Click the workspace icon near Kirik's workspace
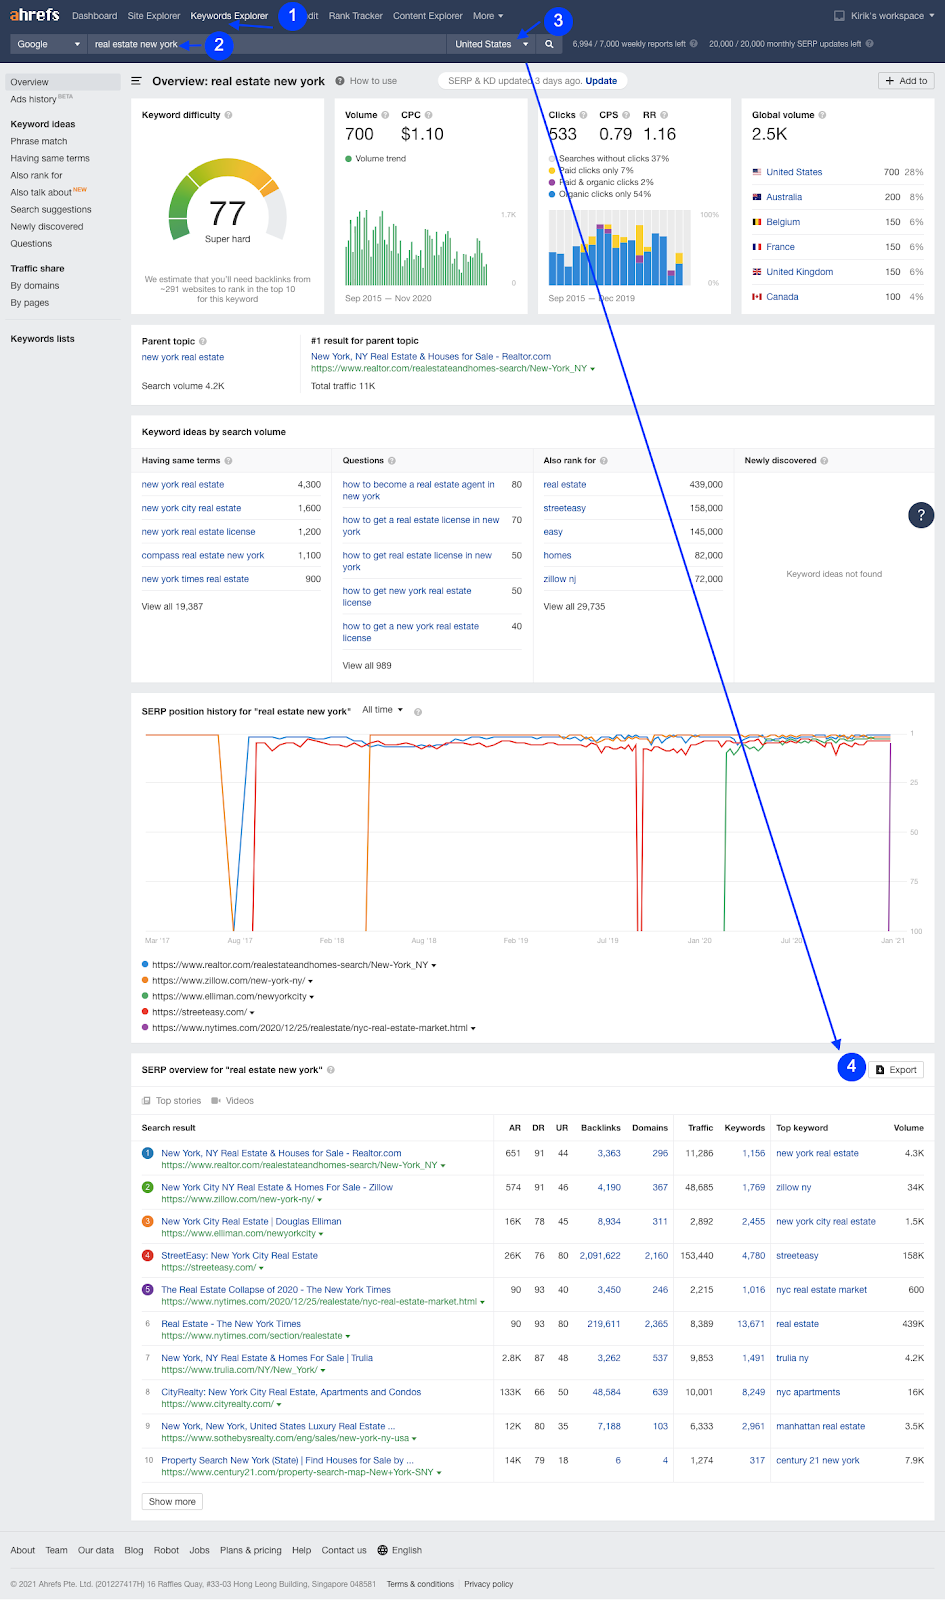Image resolution: width=945 pixels, height=1600 pixels. tap(839, 16)
